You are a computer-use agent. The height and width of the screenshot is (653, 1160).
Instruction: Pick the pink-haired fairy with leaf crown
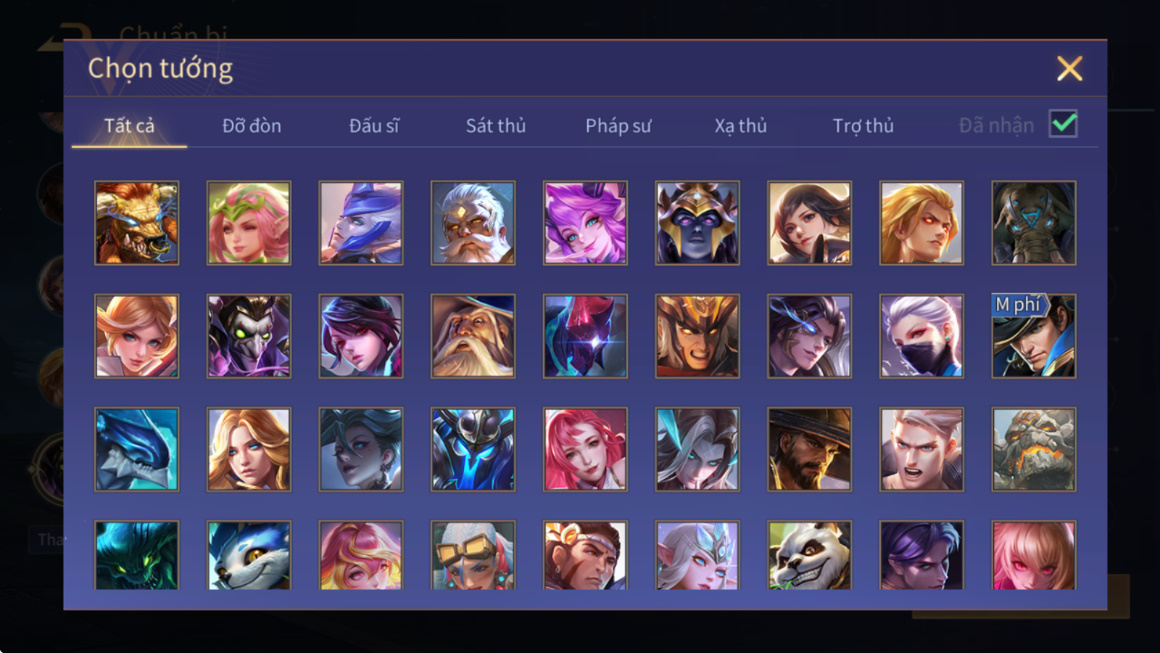pos(249,223)
